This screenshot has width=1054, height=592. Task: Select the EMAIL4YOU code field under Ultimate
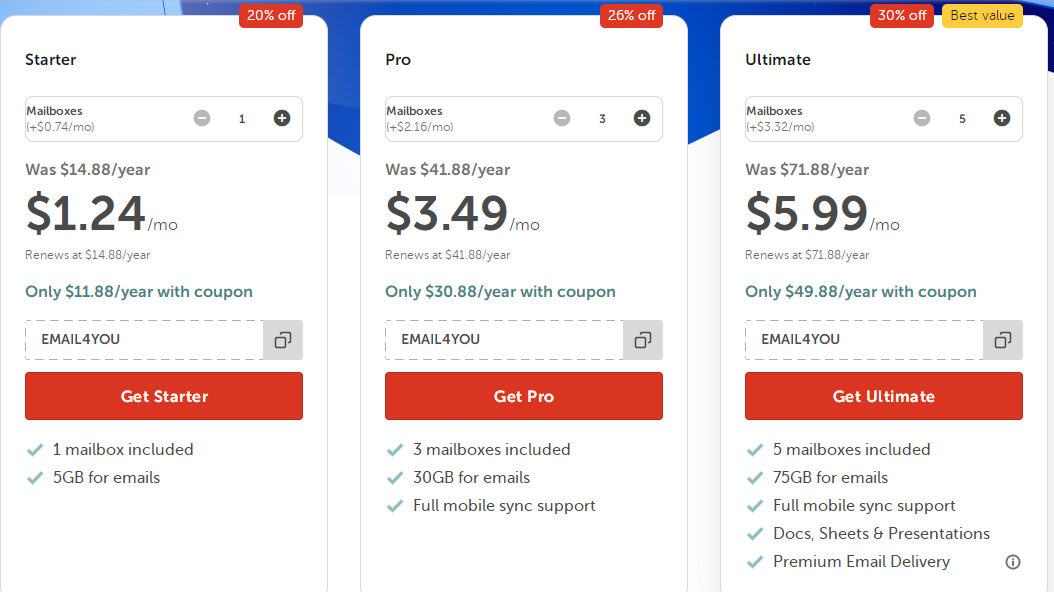click(864, 340)
